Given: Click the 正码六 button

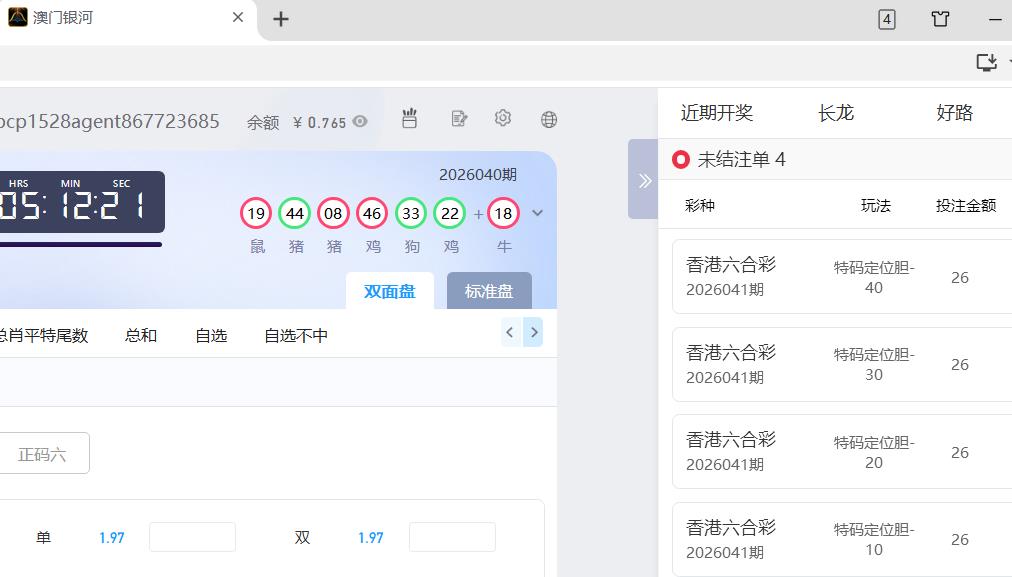Looking at the screenshot, I should [42, 454].
